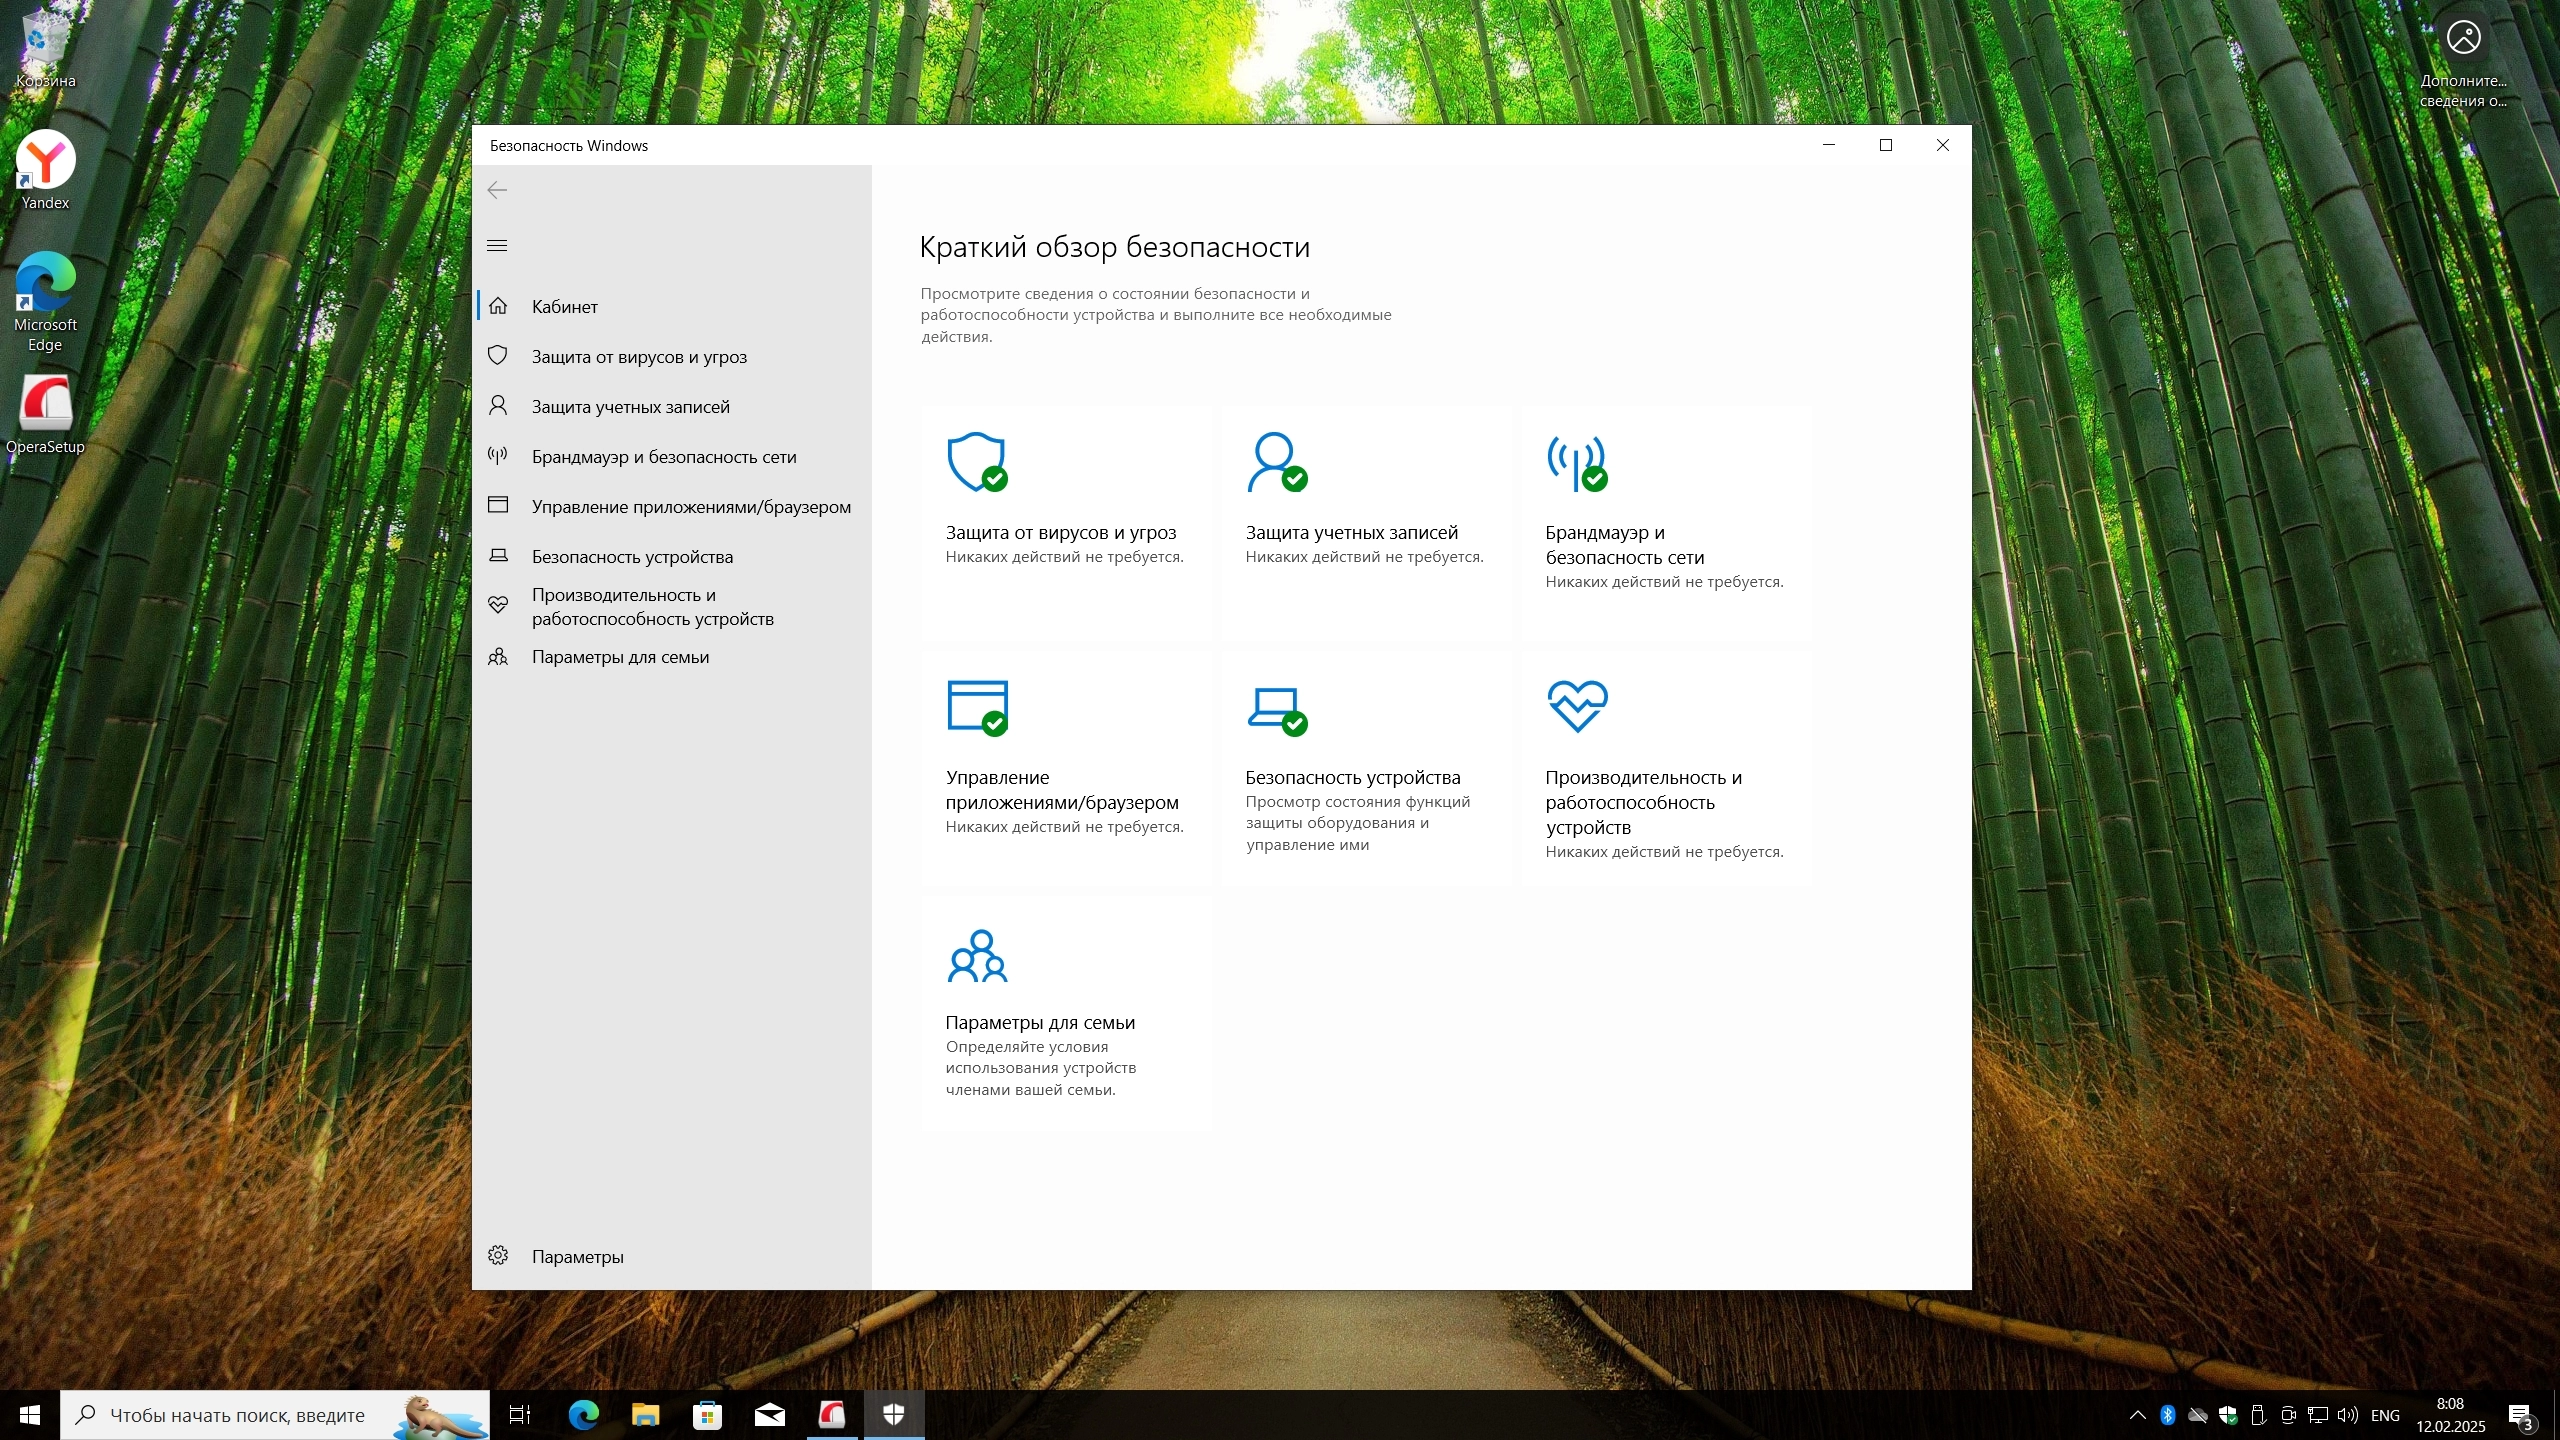Click the Безопасность устройства tile title
Screen dimensions: 2560x1440
(1352, 777)
